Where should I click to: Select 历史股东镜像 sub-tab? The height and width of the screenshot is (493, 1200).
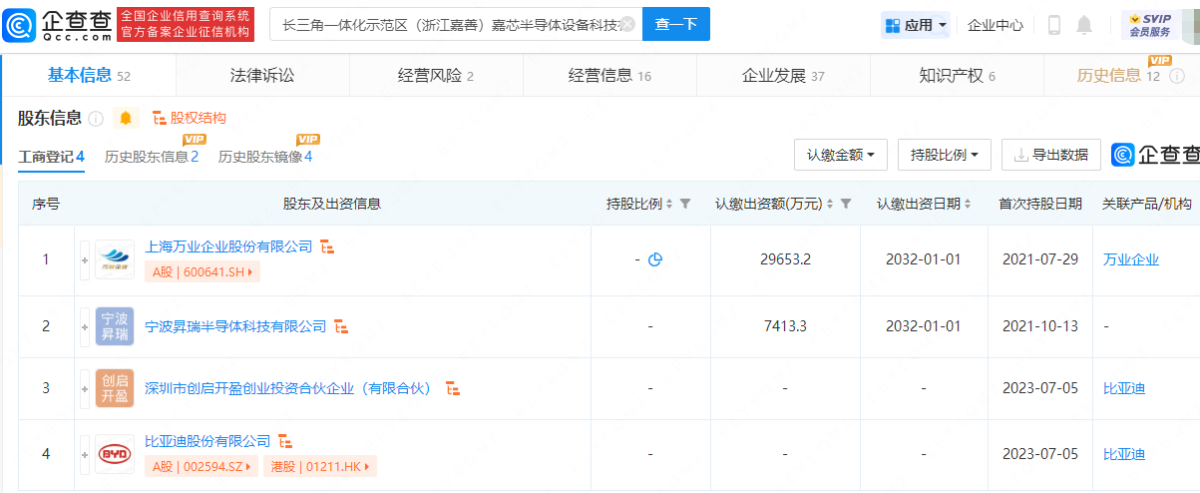pos(265,157)
